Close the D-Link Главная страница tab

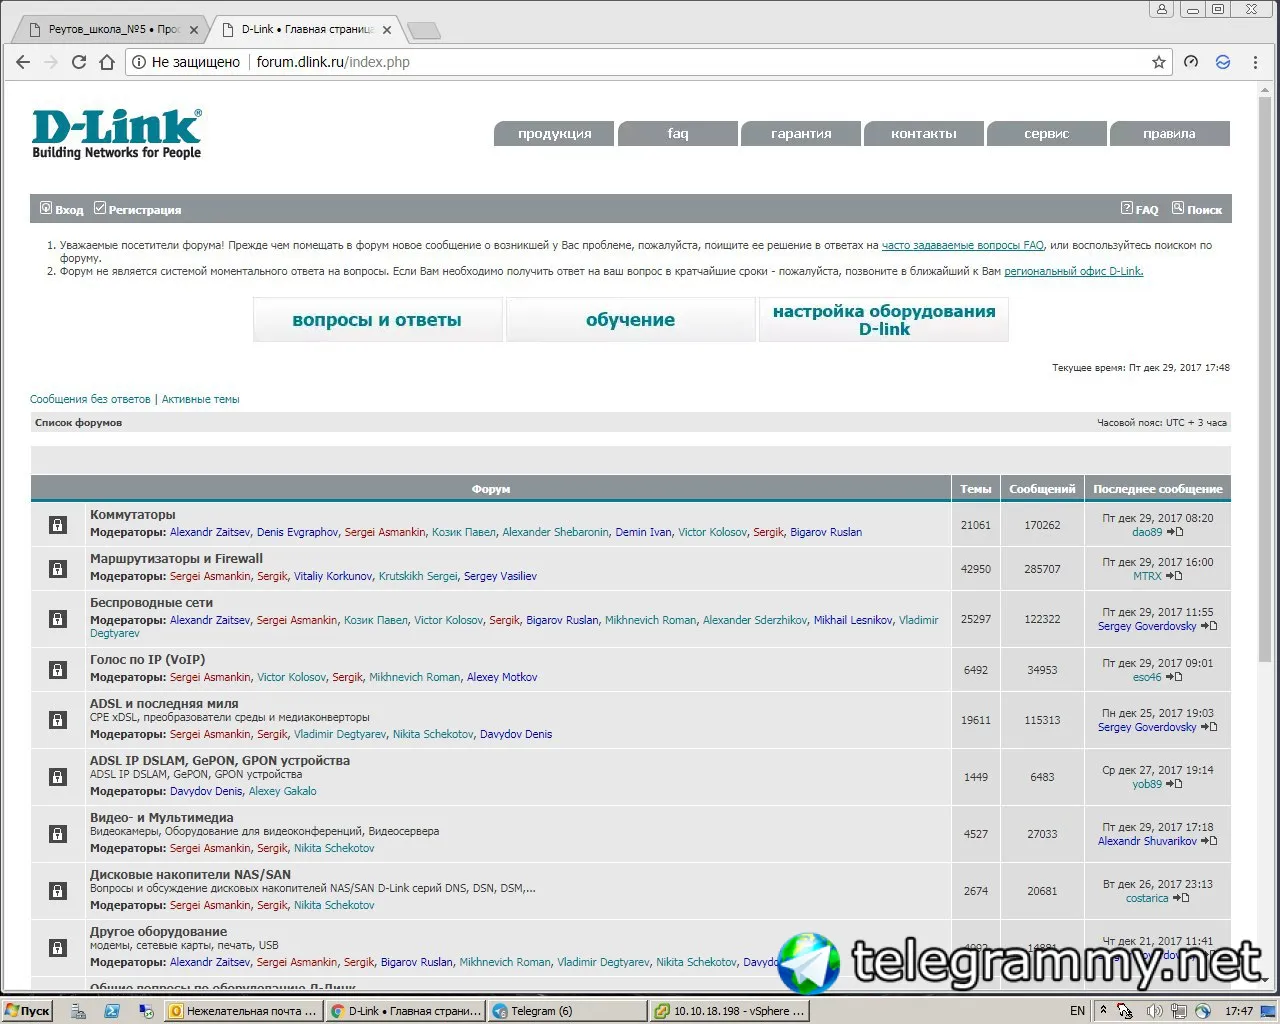[385, 30]
